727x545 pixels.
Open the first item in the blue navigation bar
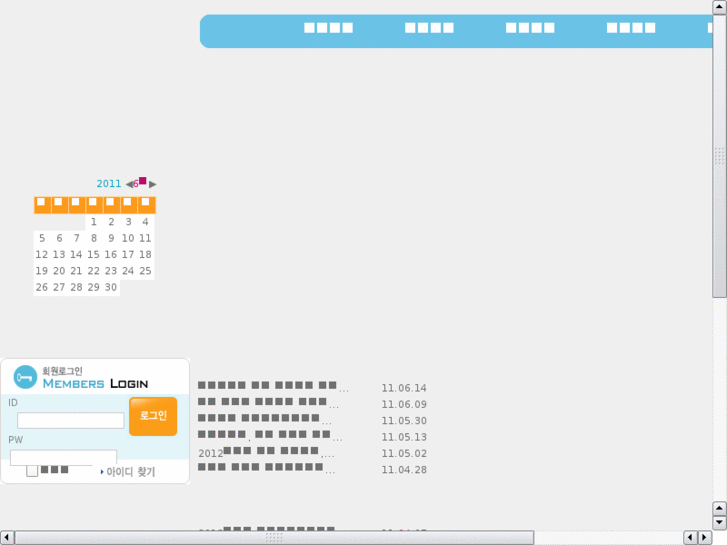pos(328,28)
